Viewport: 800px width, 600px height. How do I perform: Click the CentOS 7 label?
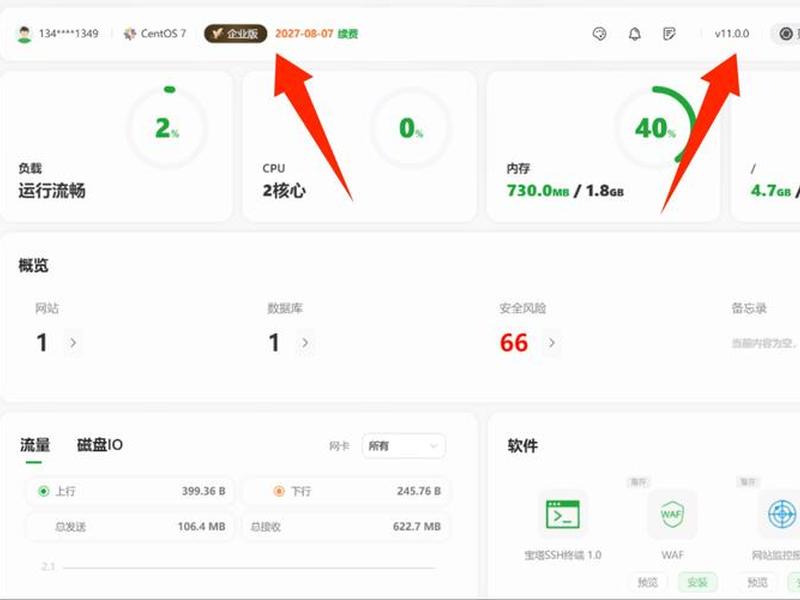tap(163, 34)
